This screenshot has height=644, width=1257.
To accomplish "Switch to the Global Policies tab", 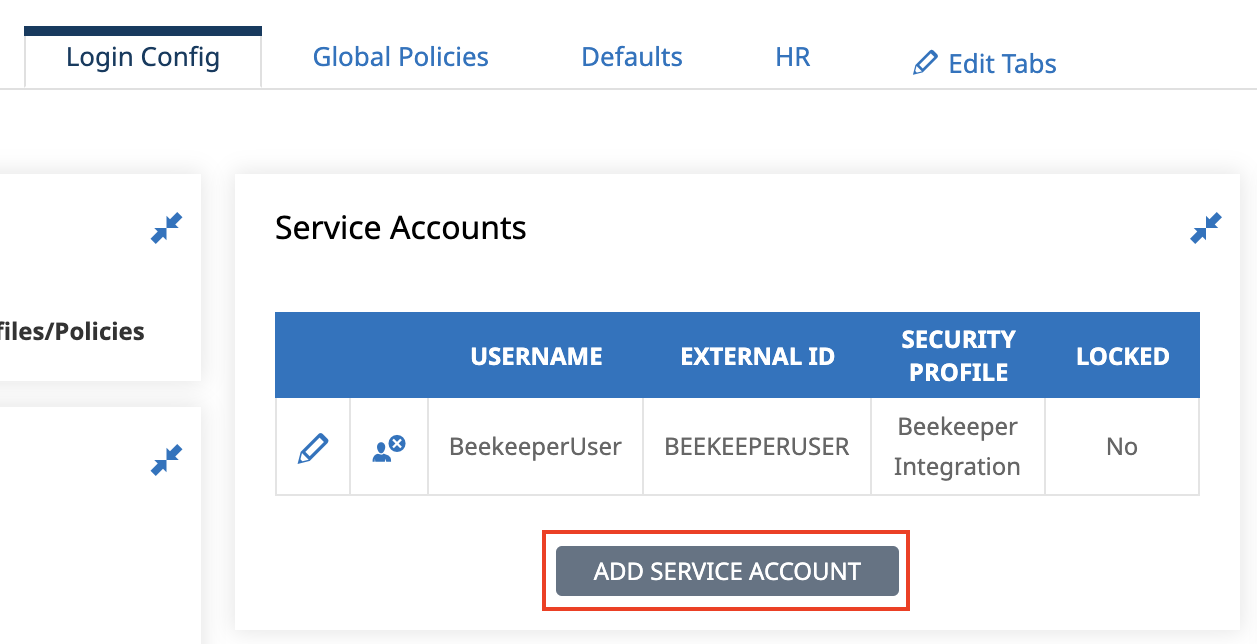I will click(400, 57).
